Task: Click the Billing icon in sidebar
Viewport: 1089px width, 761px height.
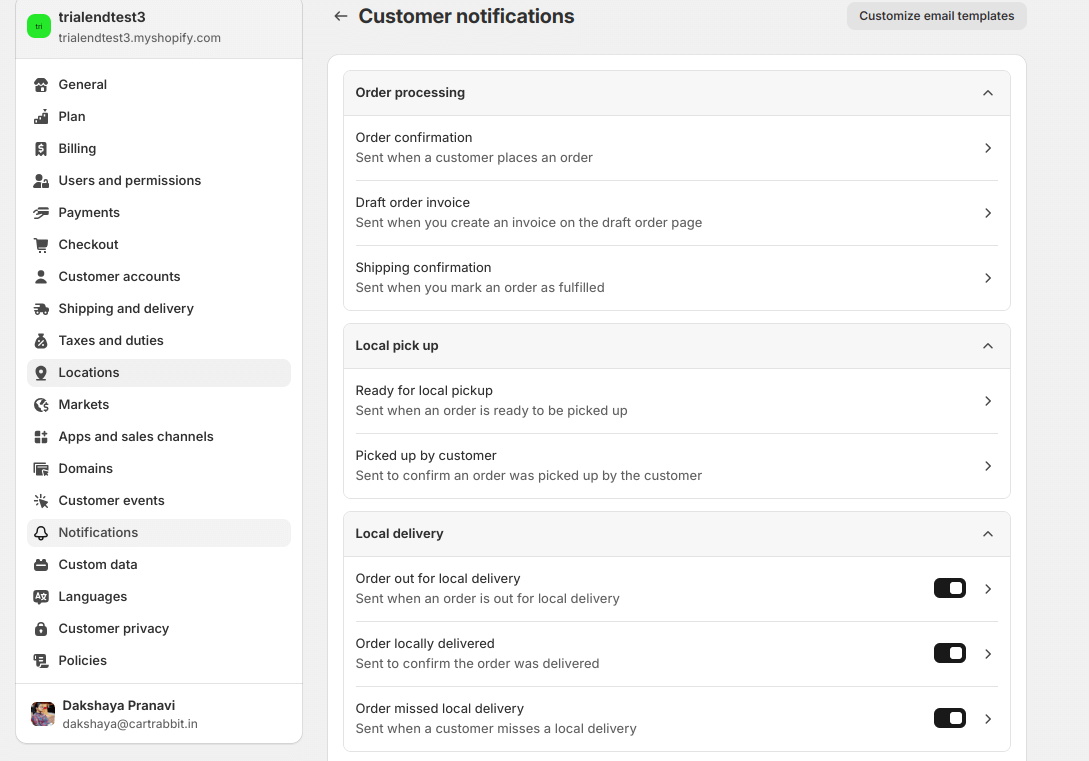Action: [41, 149]
